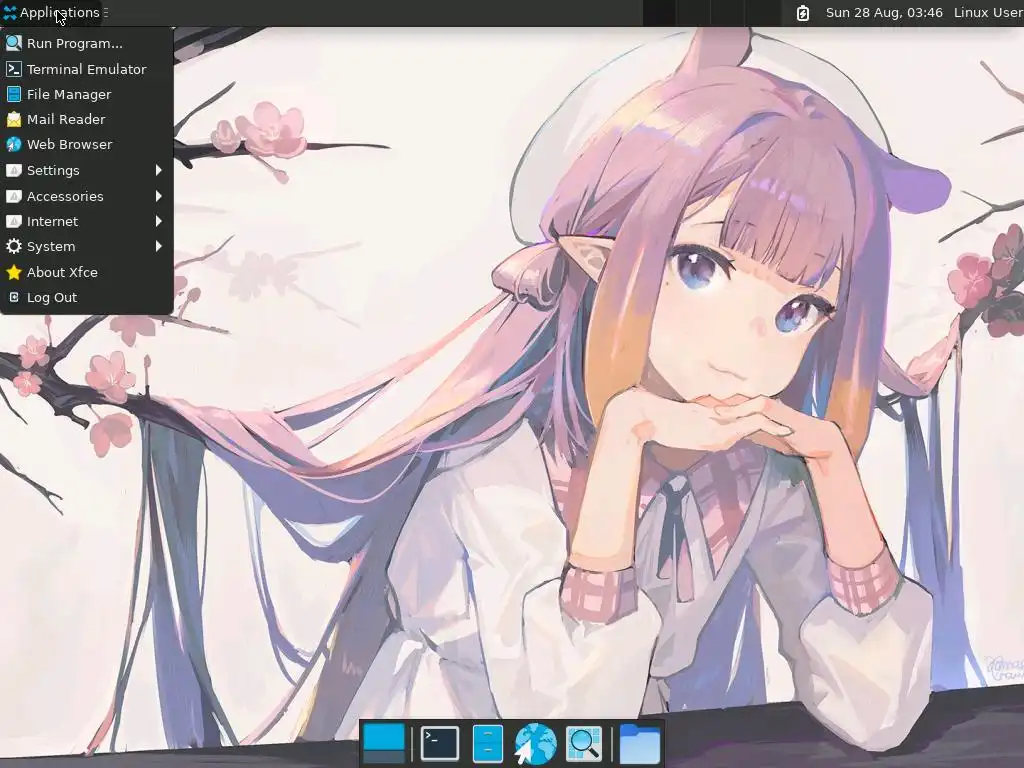The width and height of the screenshot is (1024, 768).
Task: Launch Web Browser from Applications menu
Action: pos(86,144)
